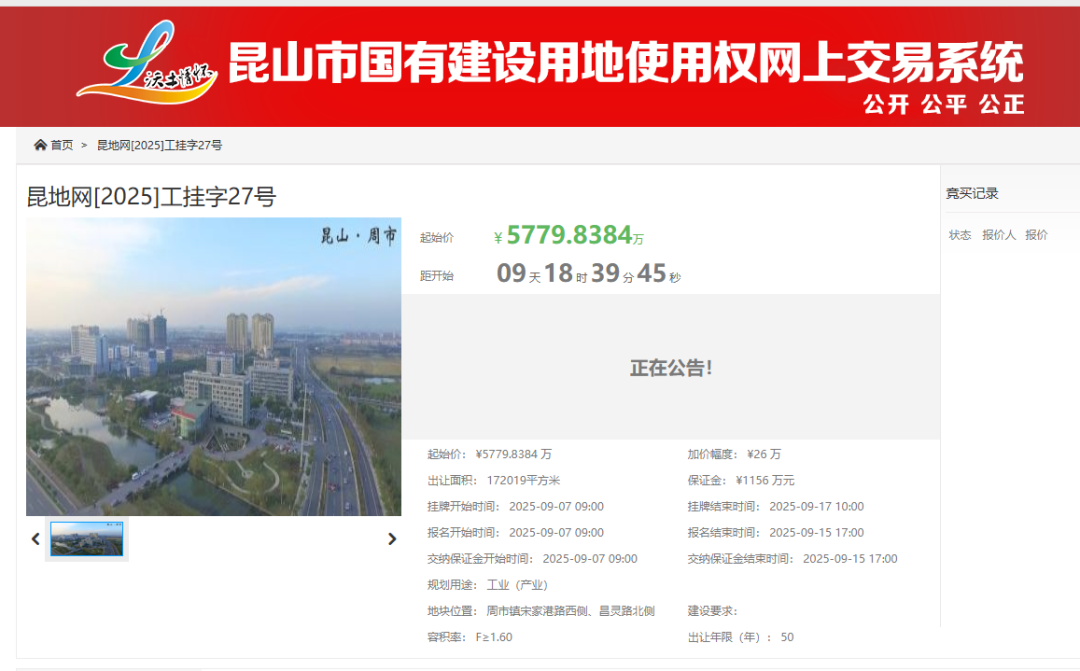Open the 竞买记录 panel header
The image size is (1080, 671).
[x=972, y=193]
